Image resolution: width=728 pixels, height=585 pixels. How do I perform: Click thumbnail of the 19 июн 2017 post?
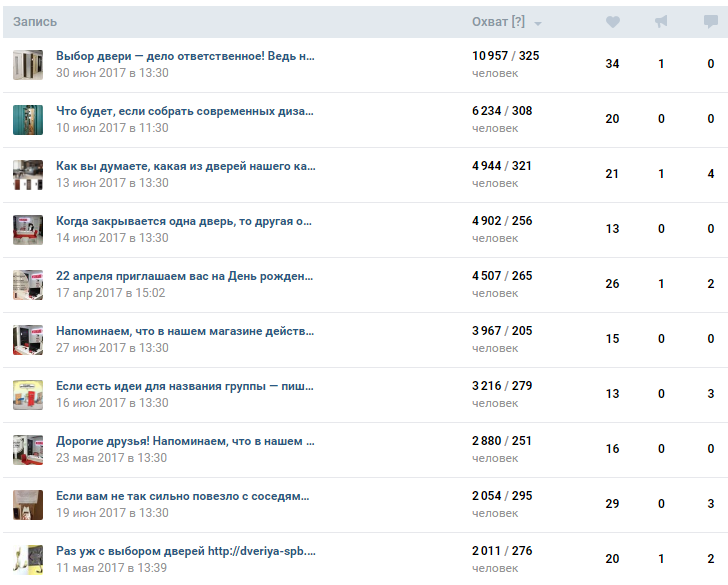point(28,505)
